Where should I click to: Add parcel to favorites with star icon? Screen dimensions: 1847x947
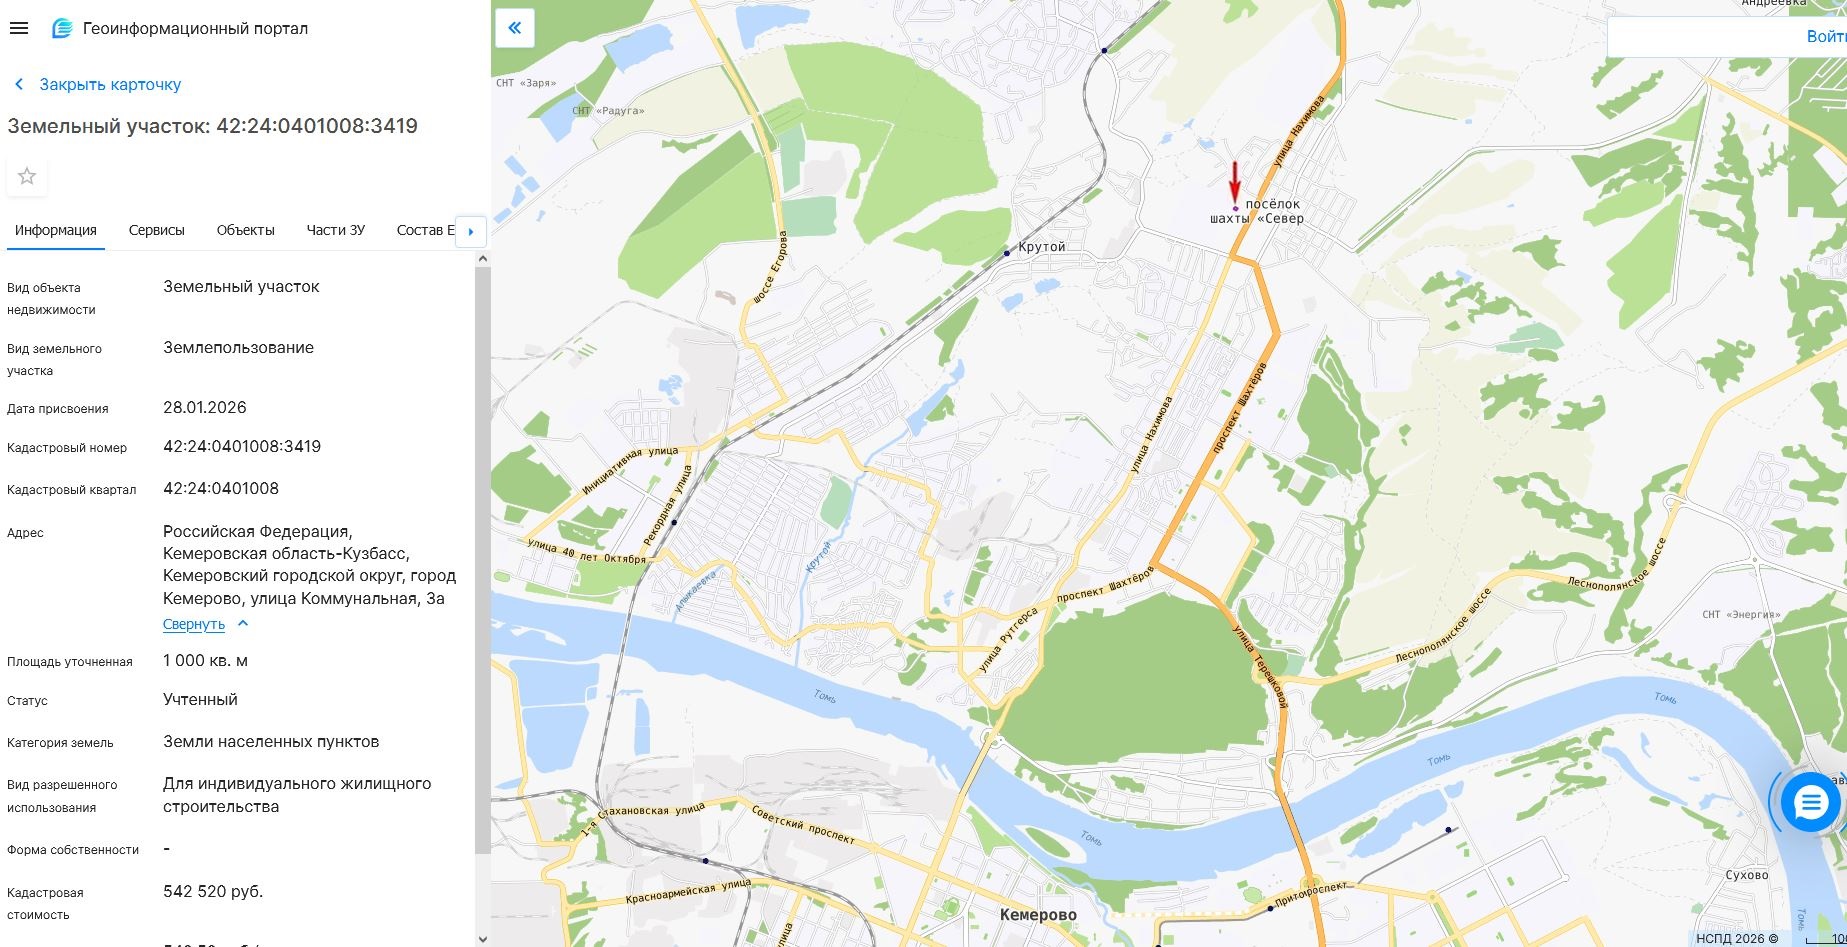(27, 177)
